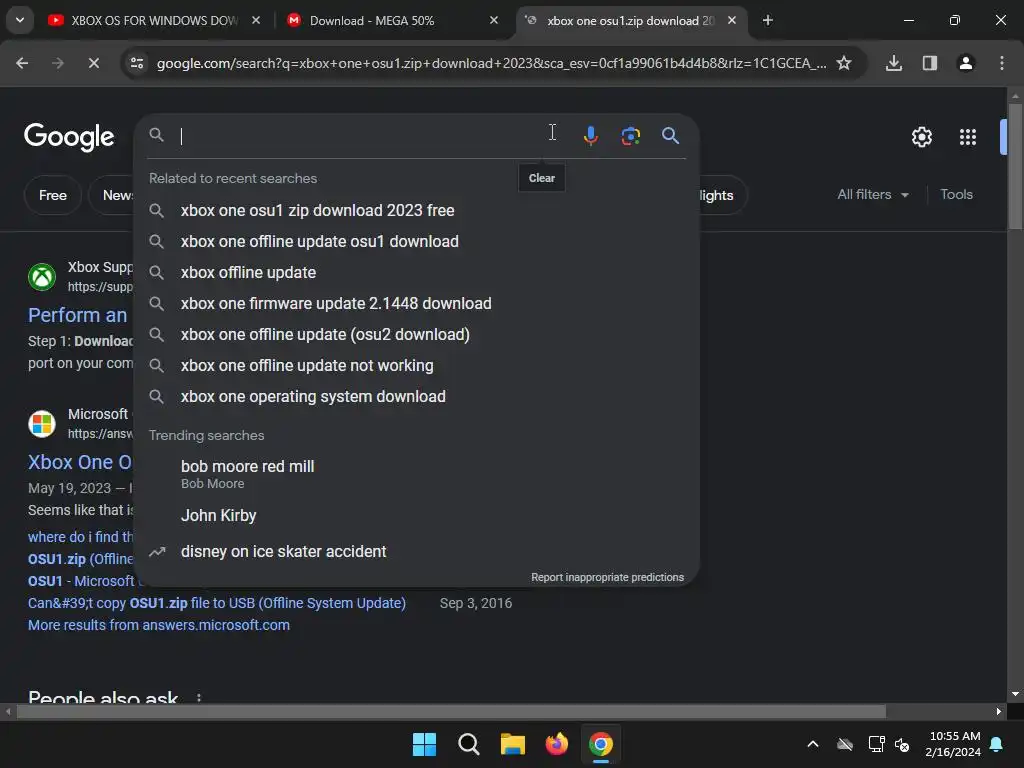This screenshot has width=1024, height=768.
Task: Open the muted volume tray icon
Action: coord(903,744)
